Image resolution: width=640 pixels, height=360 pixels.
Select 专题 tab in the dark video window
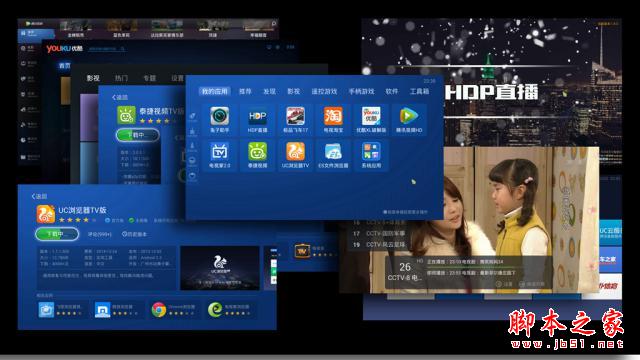pos(149,78)
